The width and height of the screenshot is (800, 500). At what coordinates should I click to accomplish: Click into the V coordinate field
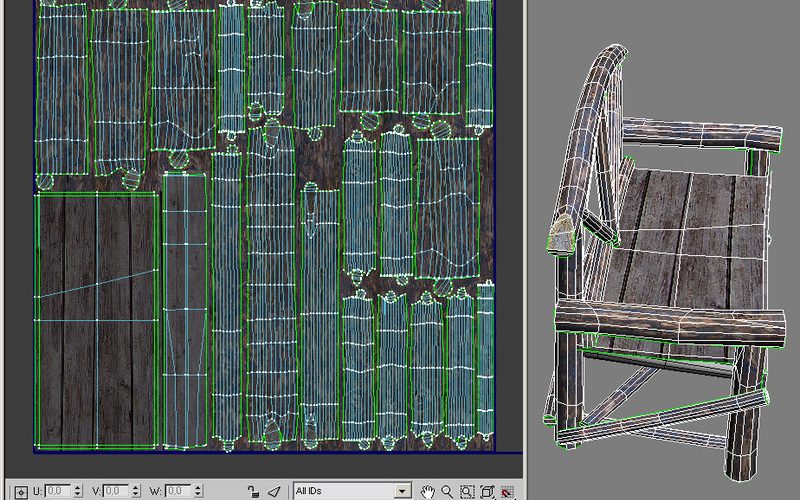point(117,492)
